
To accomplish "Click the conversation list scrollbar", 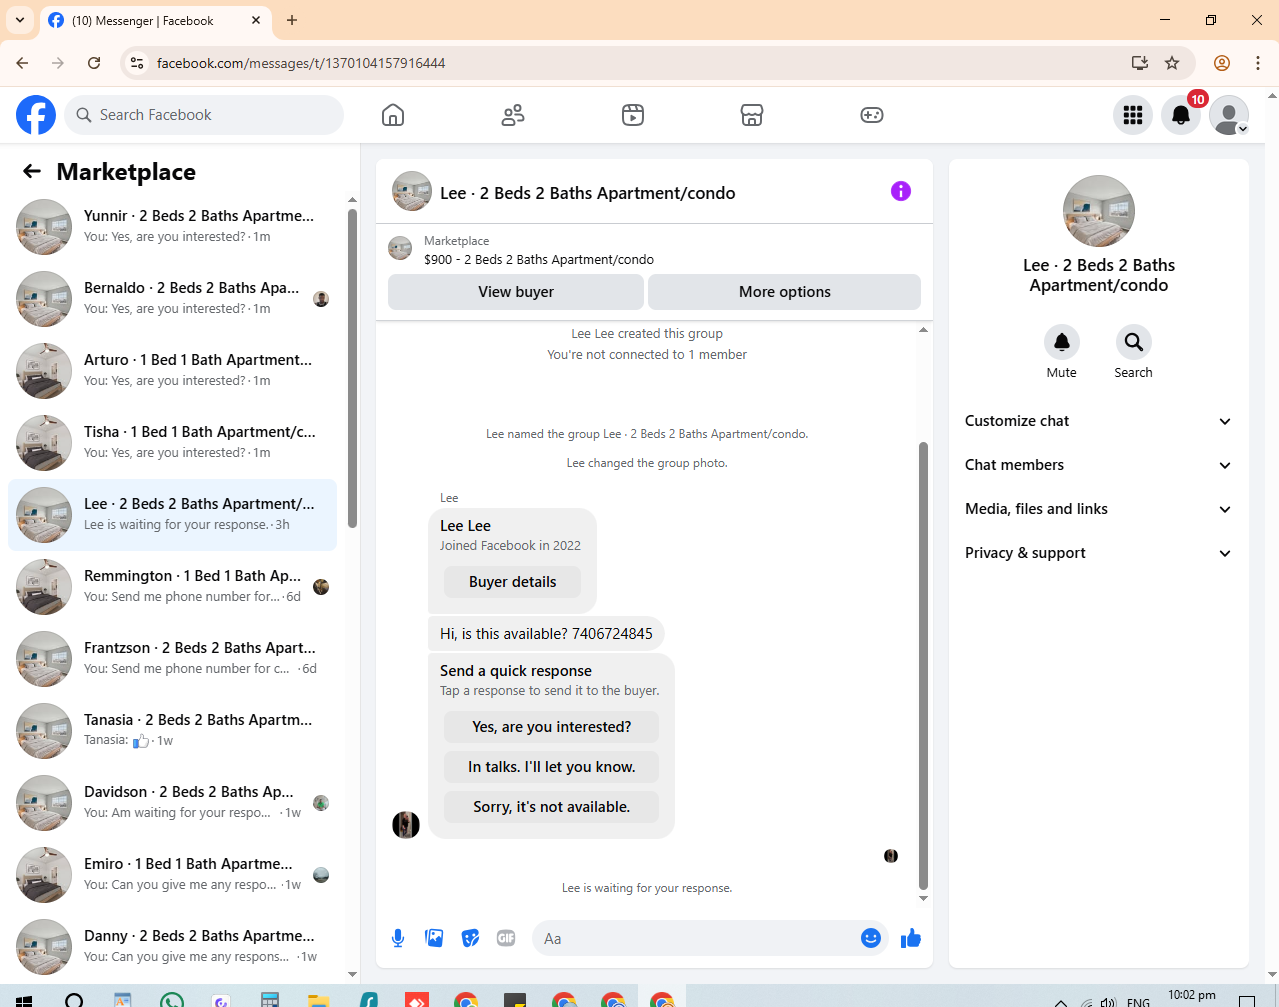I will 352,368.
